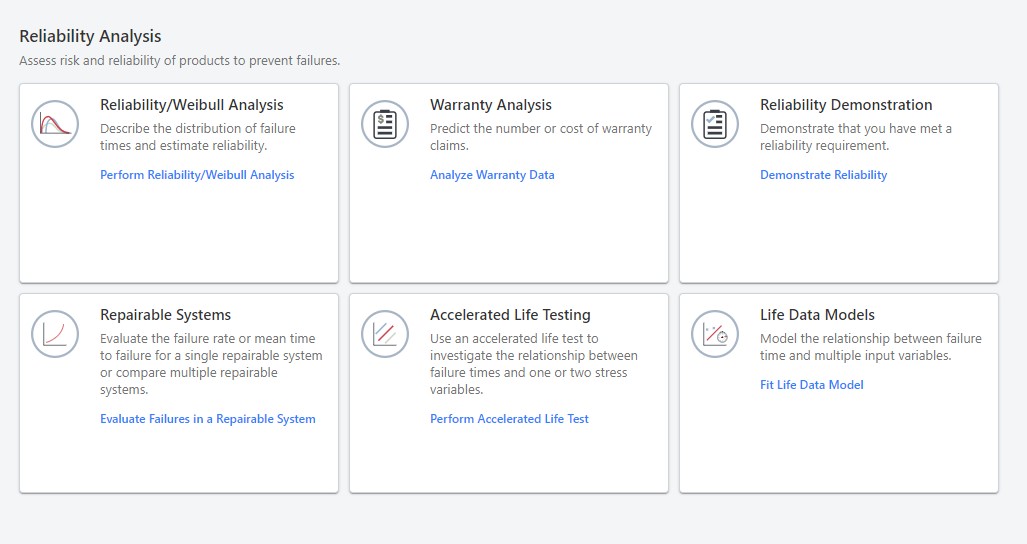Open the Fit Life Data Model link
Screen dimensions: 1027x544
[811, 385]
